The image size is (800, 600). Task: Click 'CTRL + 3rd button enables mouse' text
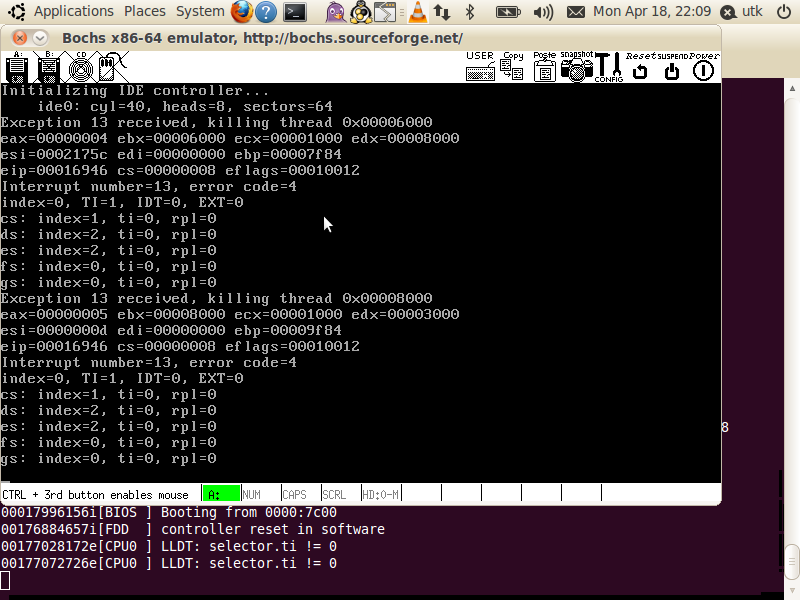[x=95, y=495]
